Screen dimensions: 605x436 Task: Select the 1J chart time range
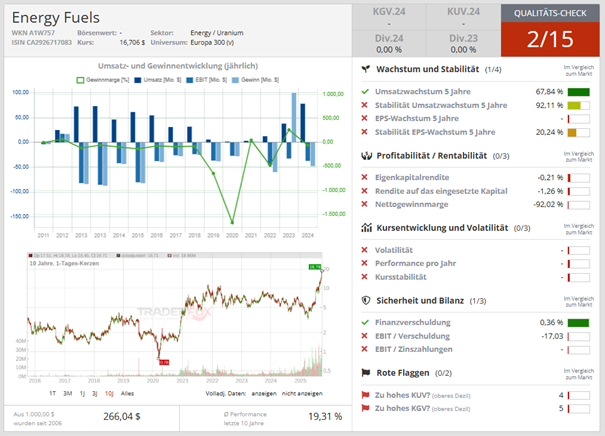[x=82, y=394]
